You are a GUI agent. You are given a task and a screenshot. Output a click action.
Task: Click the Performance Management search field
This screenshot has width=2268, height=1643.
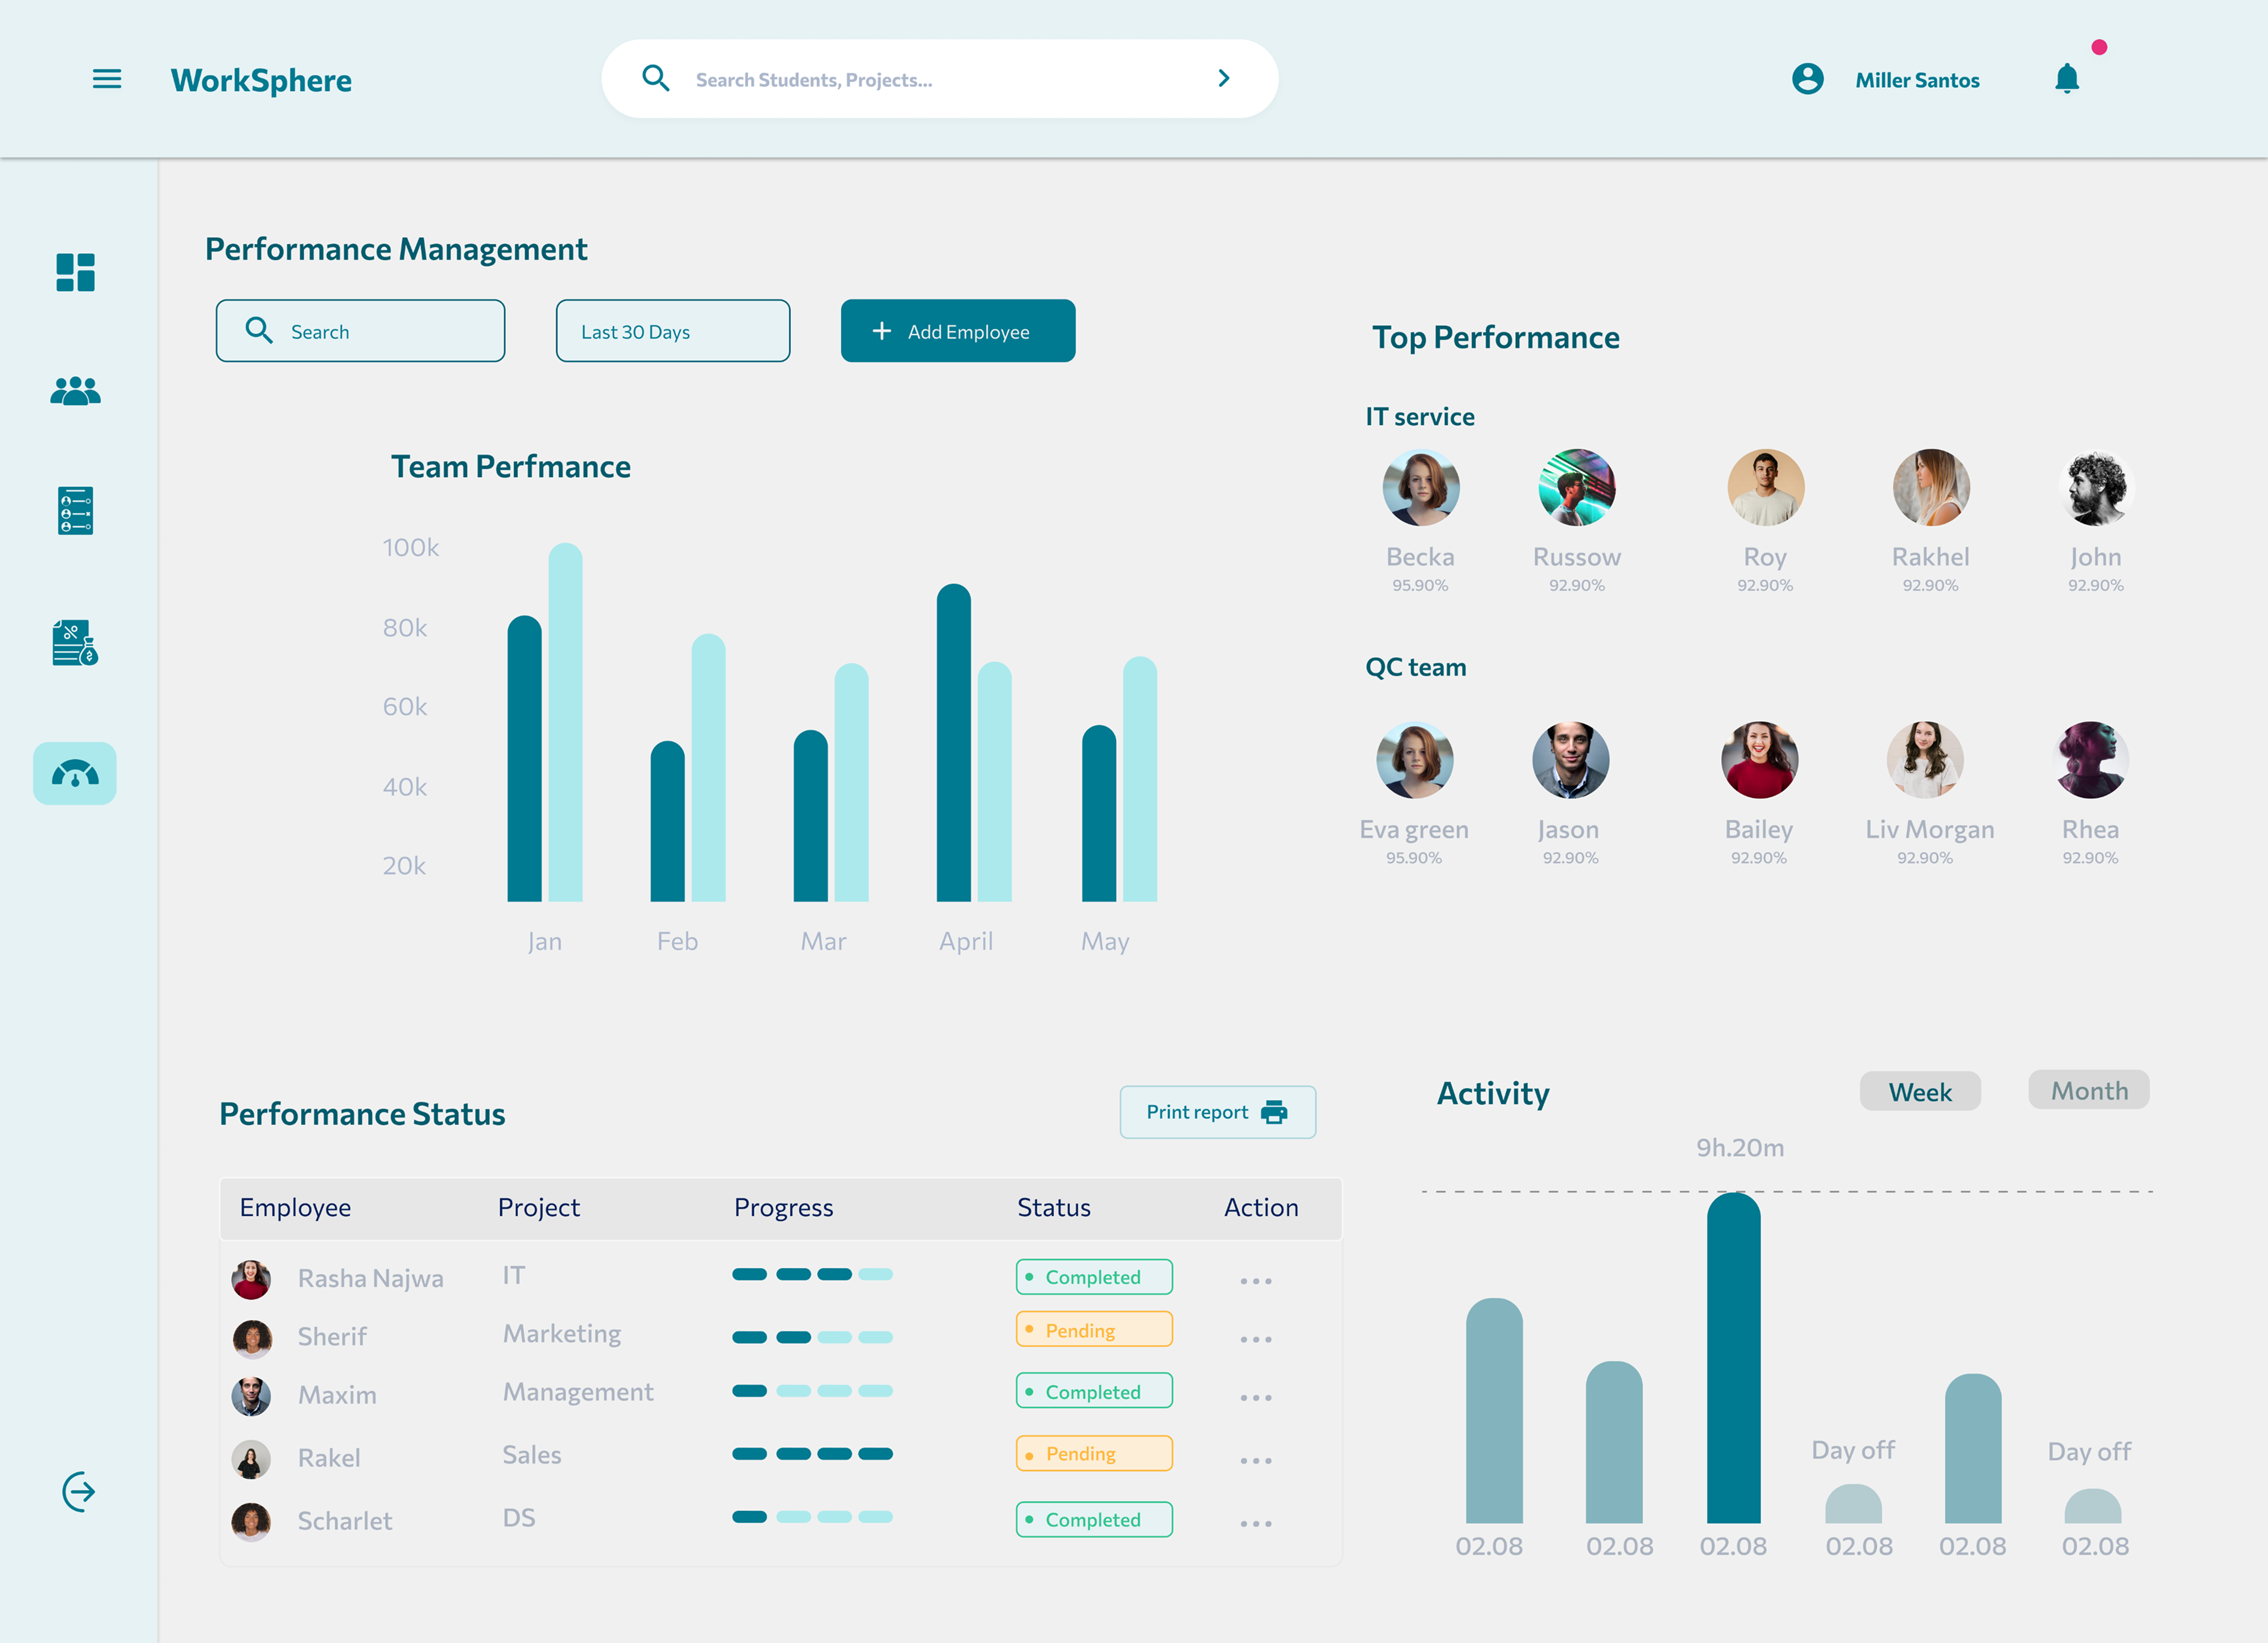pyautogui.click(x=360, y=331)
